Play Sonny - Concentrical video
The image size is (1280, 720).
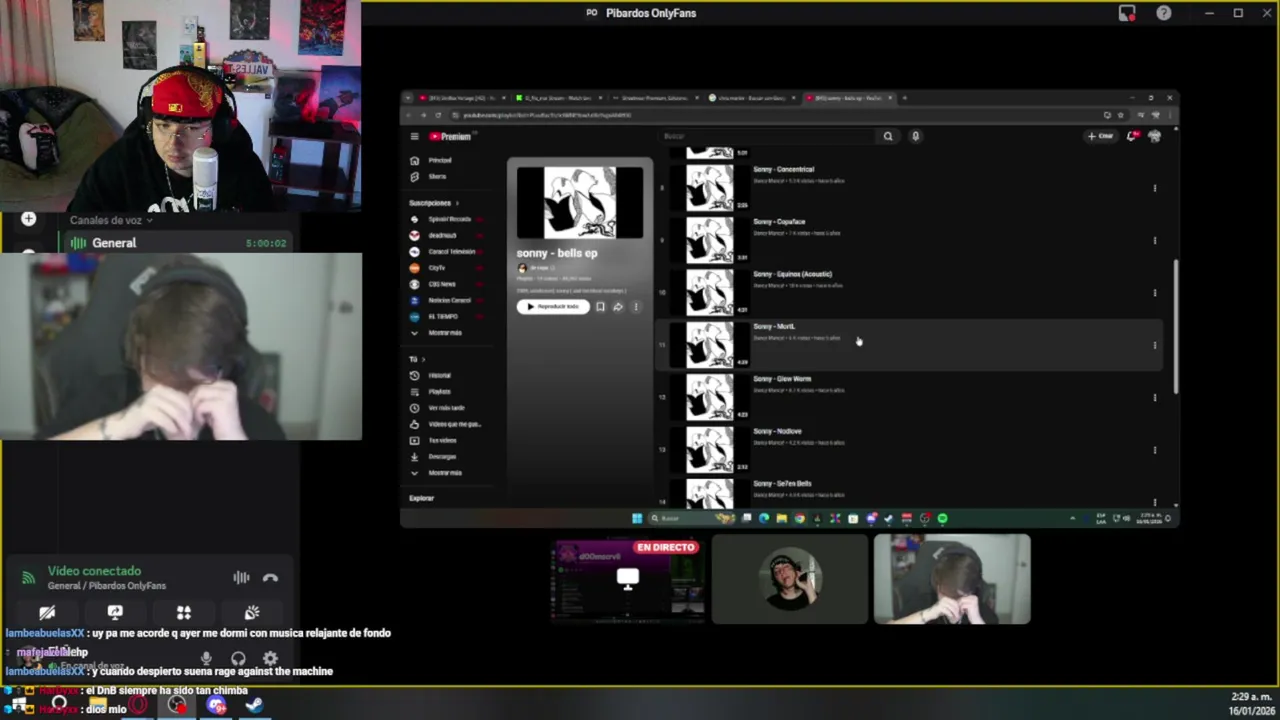[783, 169]
